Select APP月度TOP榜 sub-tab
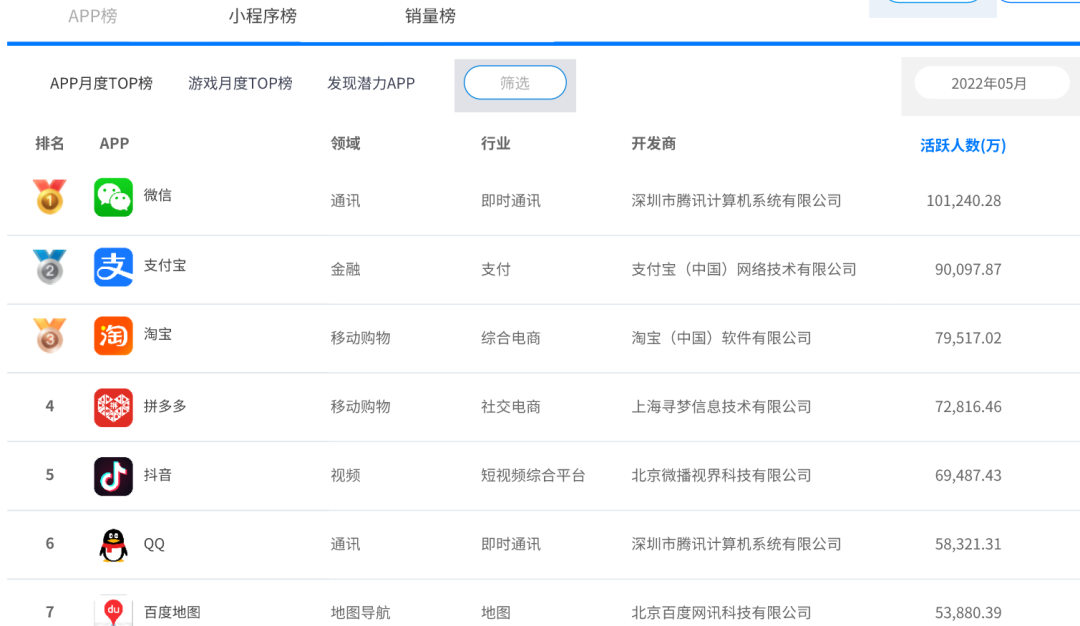 click(x=101, y=83)
